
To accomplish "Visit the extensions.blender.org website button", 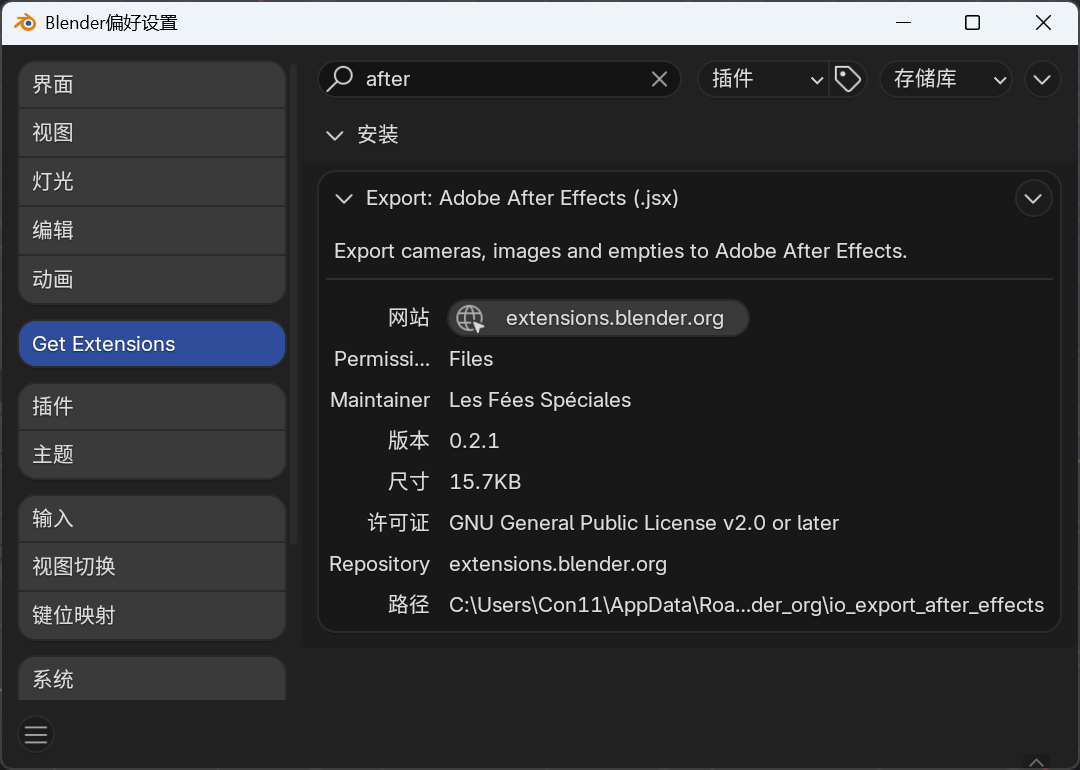I will (x=598, y=318).
